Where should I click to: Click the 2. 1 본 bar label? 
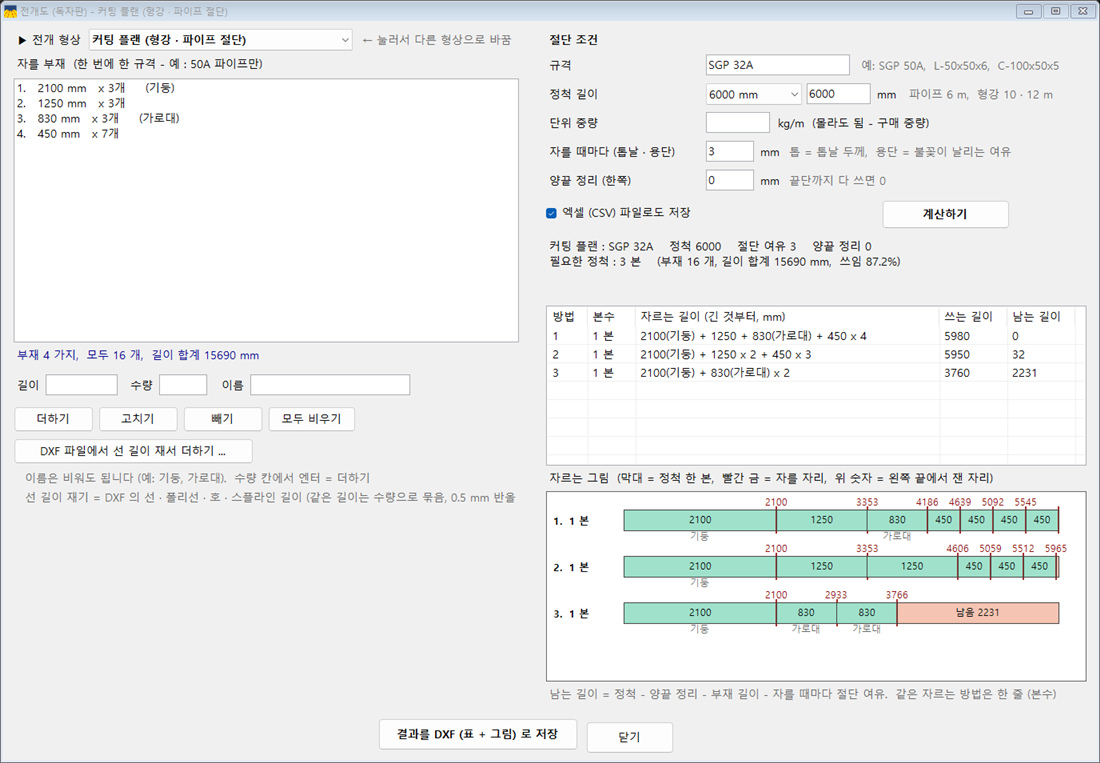tap(570, 567)
